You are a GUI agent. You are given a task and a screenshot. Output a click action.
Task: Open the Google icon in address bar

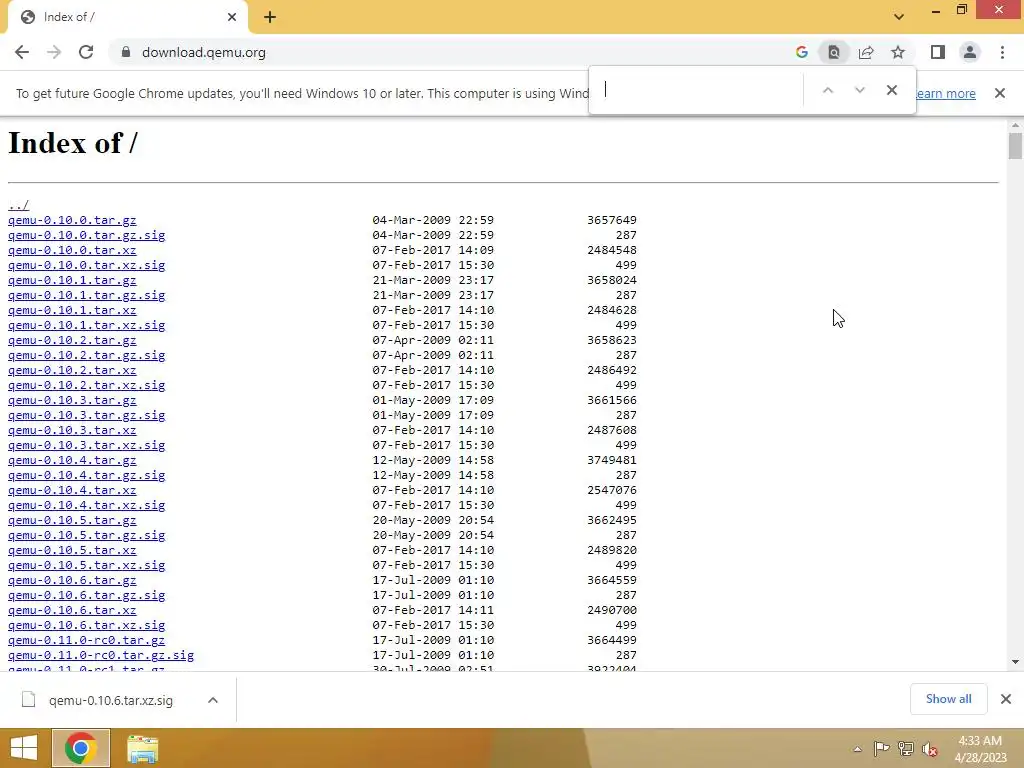point(802,52)
